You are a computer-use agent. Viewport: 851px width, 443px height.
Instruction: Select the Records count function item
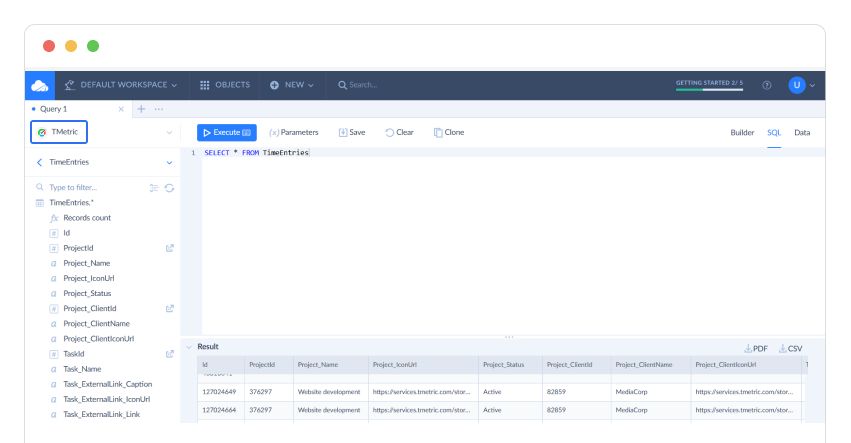87,218
